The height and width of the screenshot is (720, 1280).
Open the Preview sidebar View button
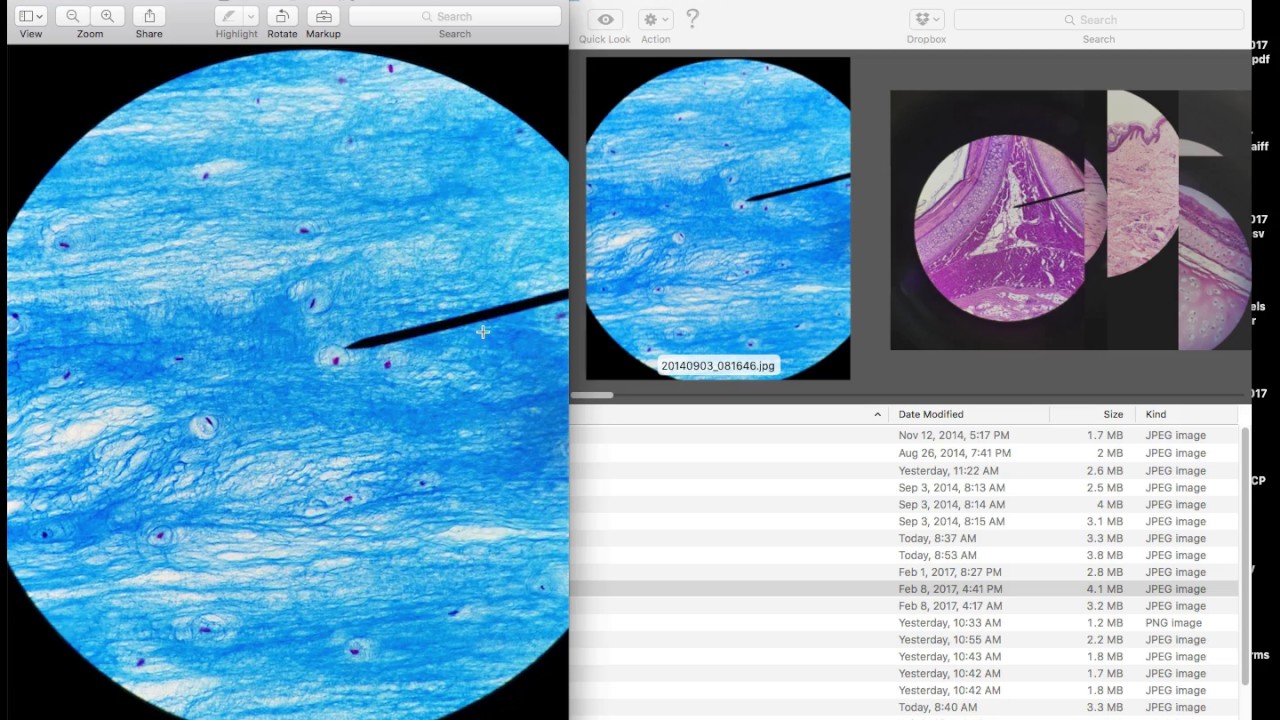[x=30, y=17]
